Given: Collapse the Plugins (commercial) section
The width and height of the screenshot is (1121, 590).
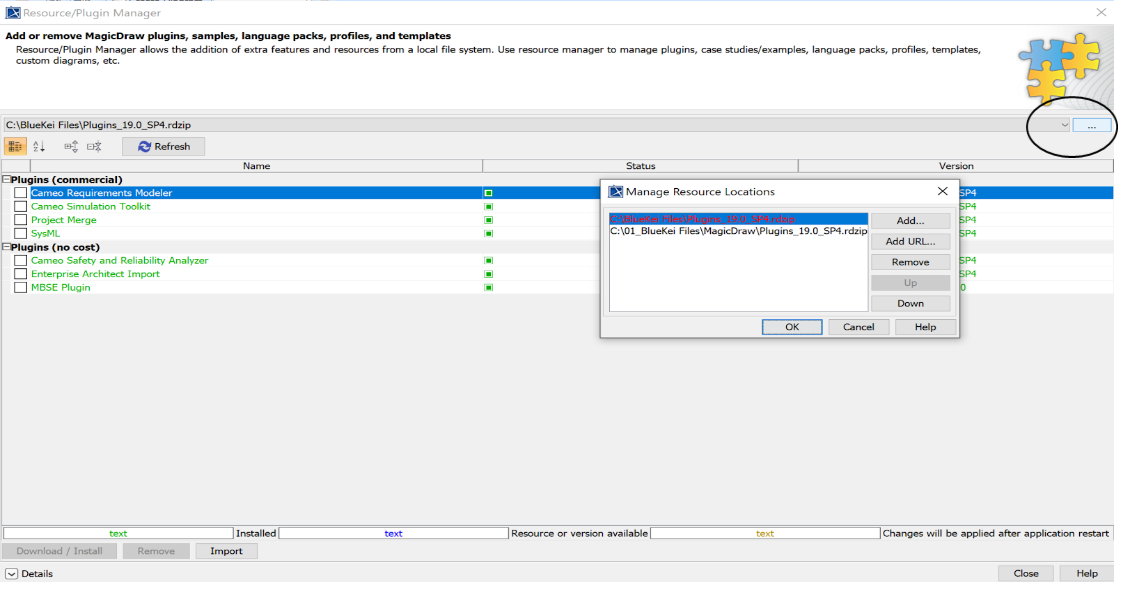Looking at the screenshot, I should (x=5, y=179).
